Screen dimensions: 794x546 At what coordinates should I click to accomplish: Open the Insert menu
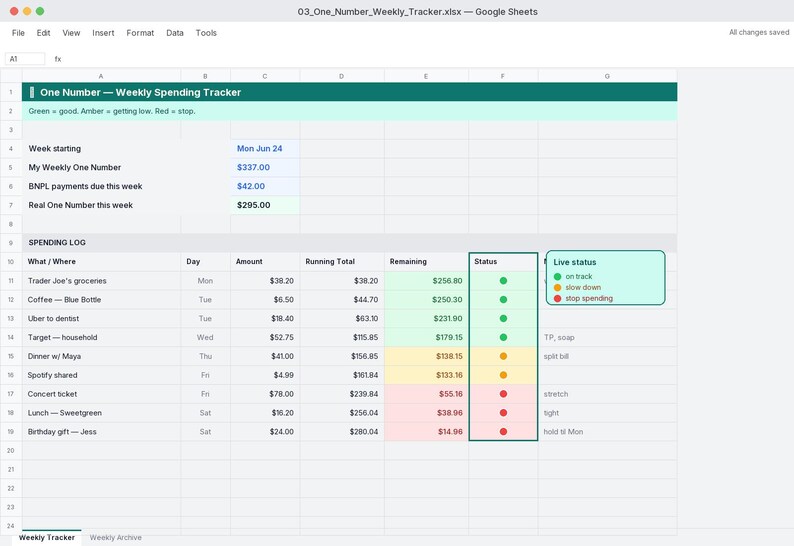click(x=103, y=33)
